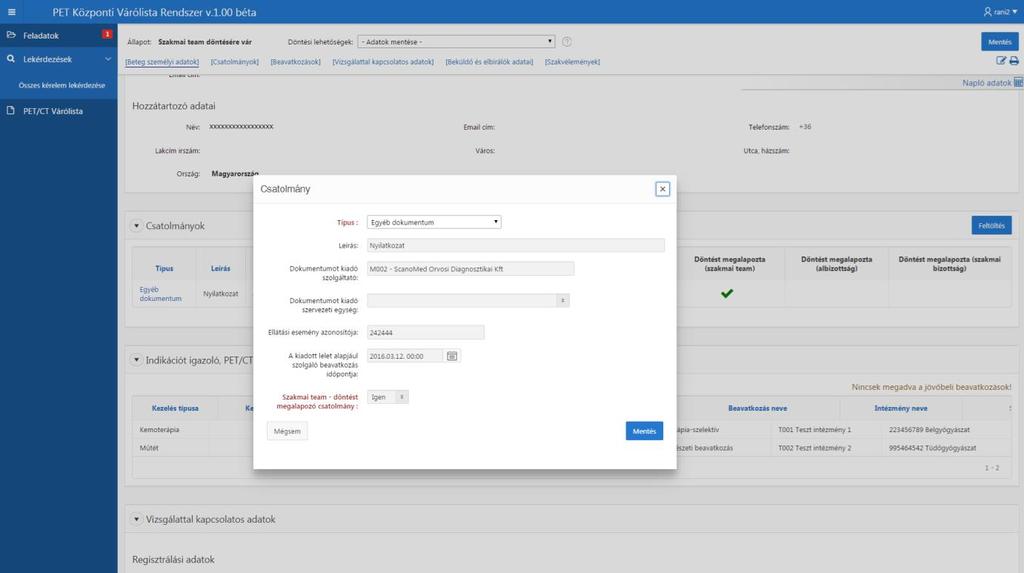Viewport: 1024px width, 573px height.
Task: Click the print icon
Action: [1014, 61]
